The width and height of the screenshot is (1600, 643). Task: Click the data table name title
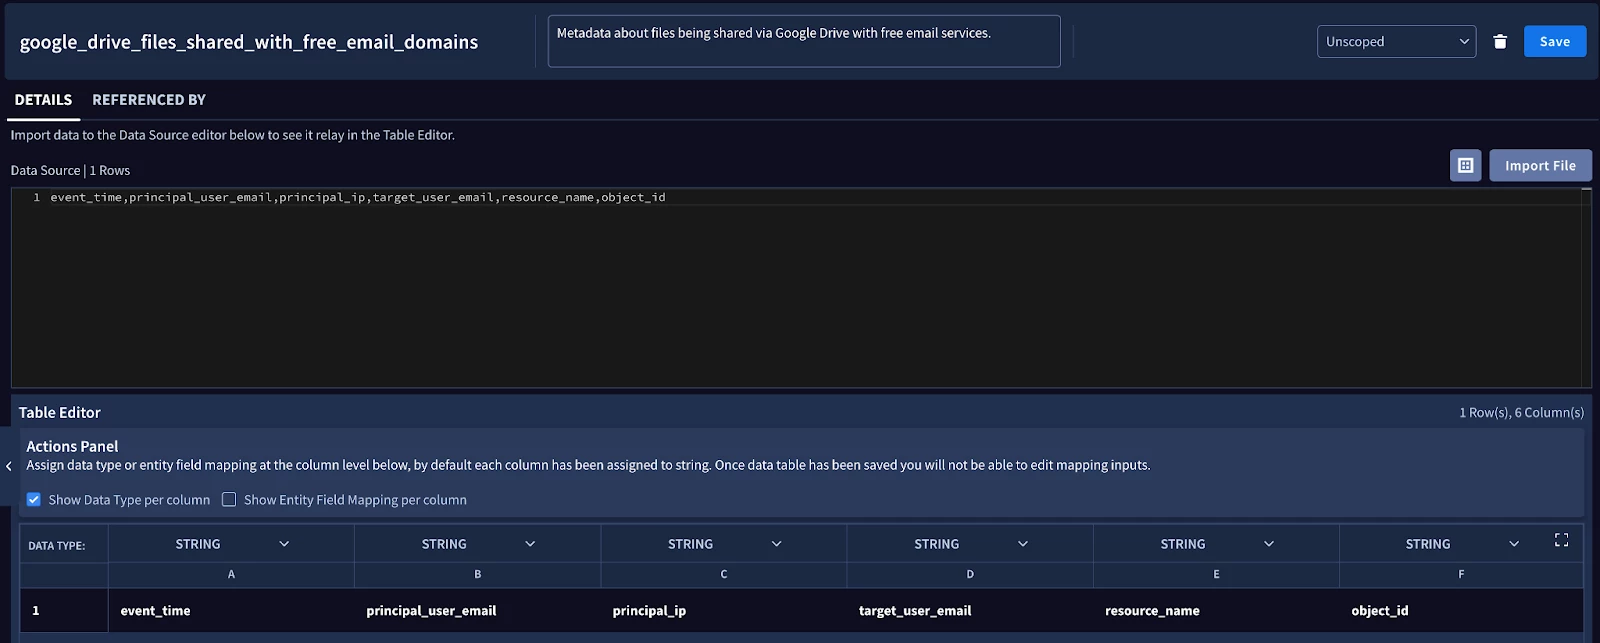(x=249, y=42)
